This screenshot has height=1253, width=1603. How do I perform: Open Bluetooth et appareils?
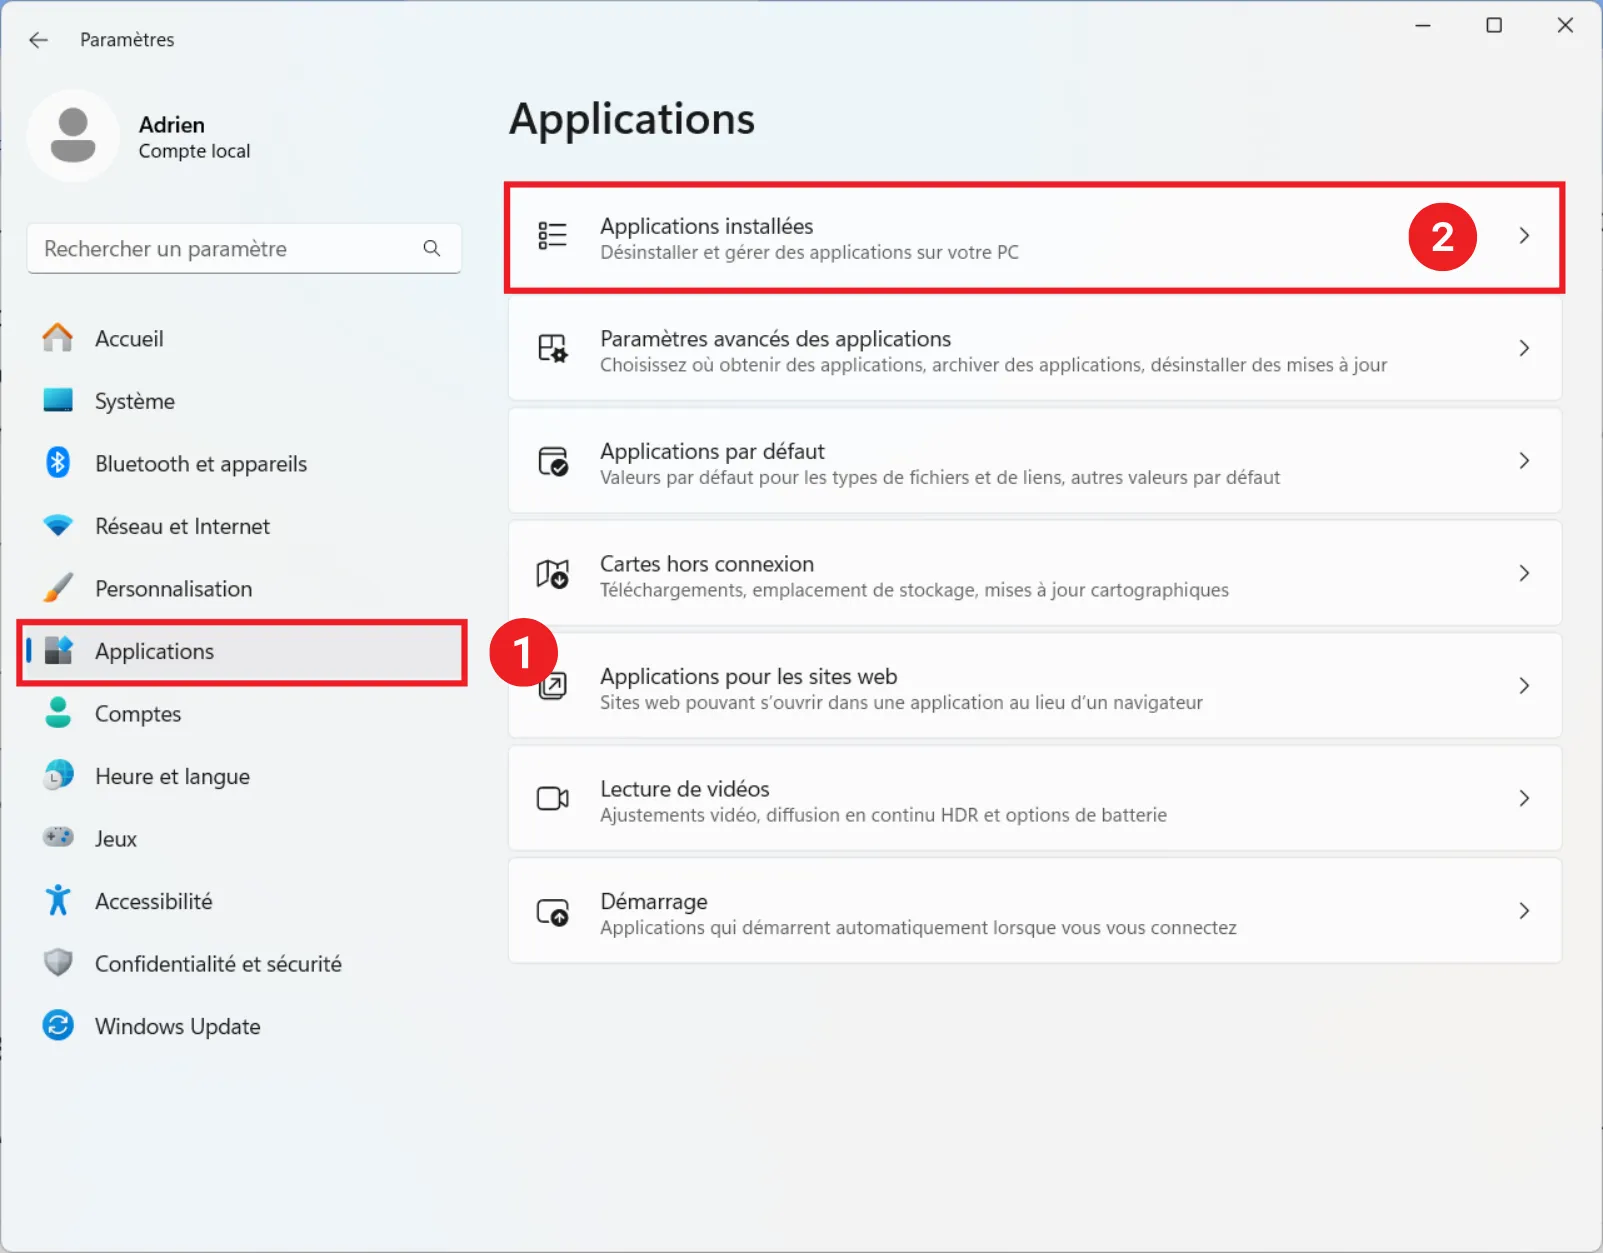coord(242,463)
